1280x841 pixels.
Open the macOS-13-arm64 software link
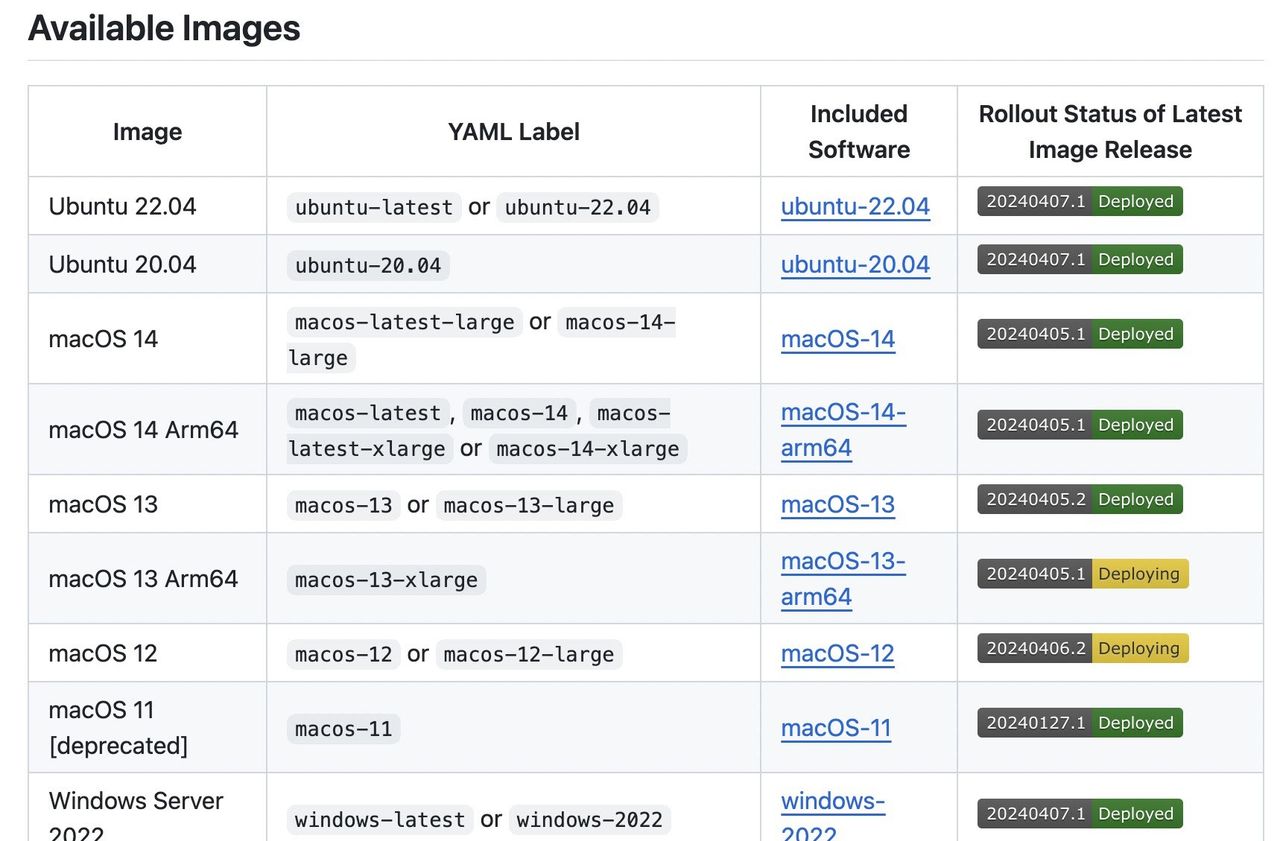pos(843,579)
